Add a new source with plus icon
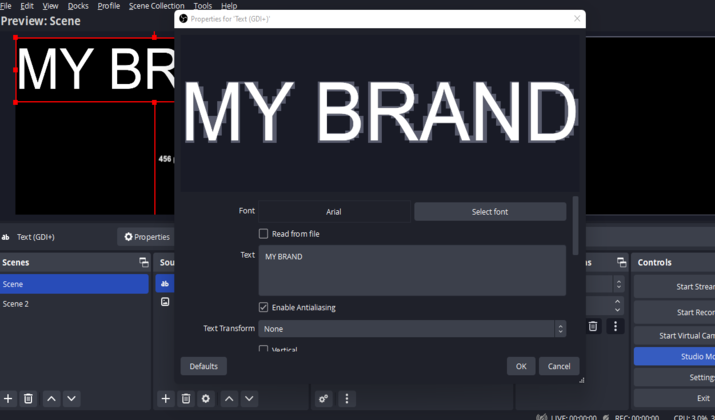 coord(166,399)
